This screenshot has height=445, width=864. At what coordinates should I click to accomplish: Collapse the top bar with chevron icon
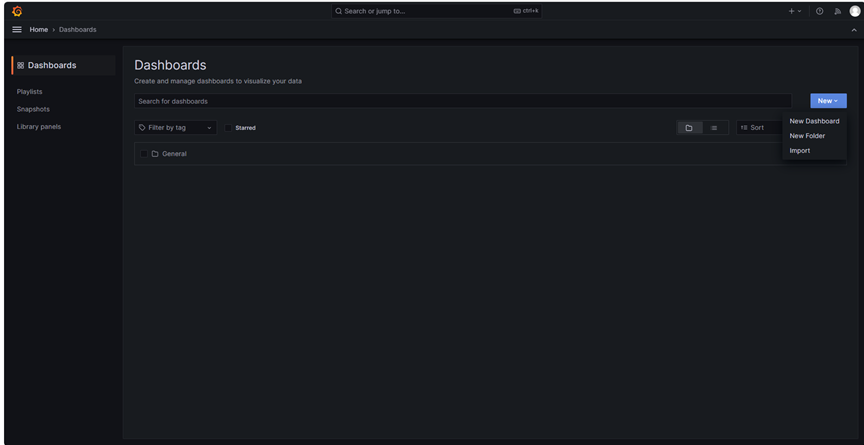pyautogui.click(x=854, y=30)
